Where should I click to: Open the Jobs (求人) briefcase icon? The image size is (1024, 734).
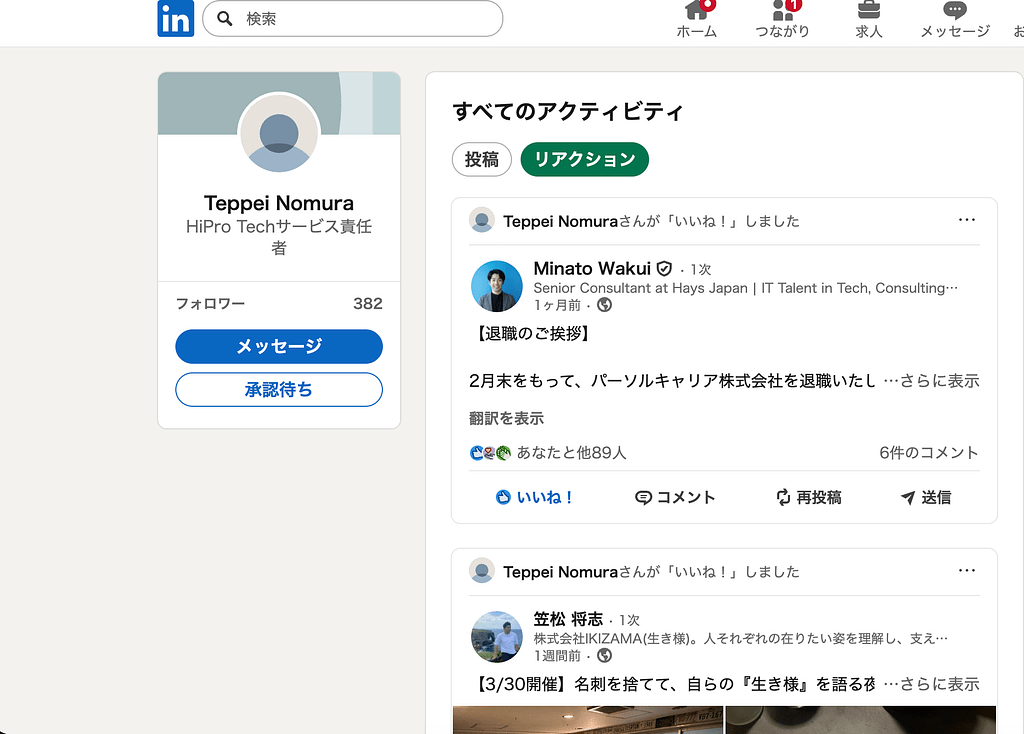pyautogui.click(x=869, y=11)
